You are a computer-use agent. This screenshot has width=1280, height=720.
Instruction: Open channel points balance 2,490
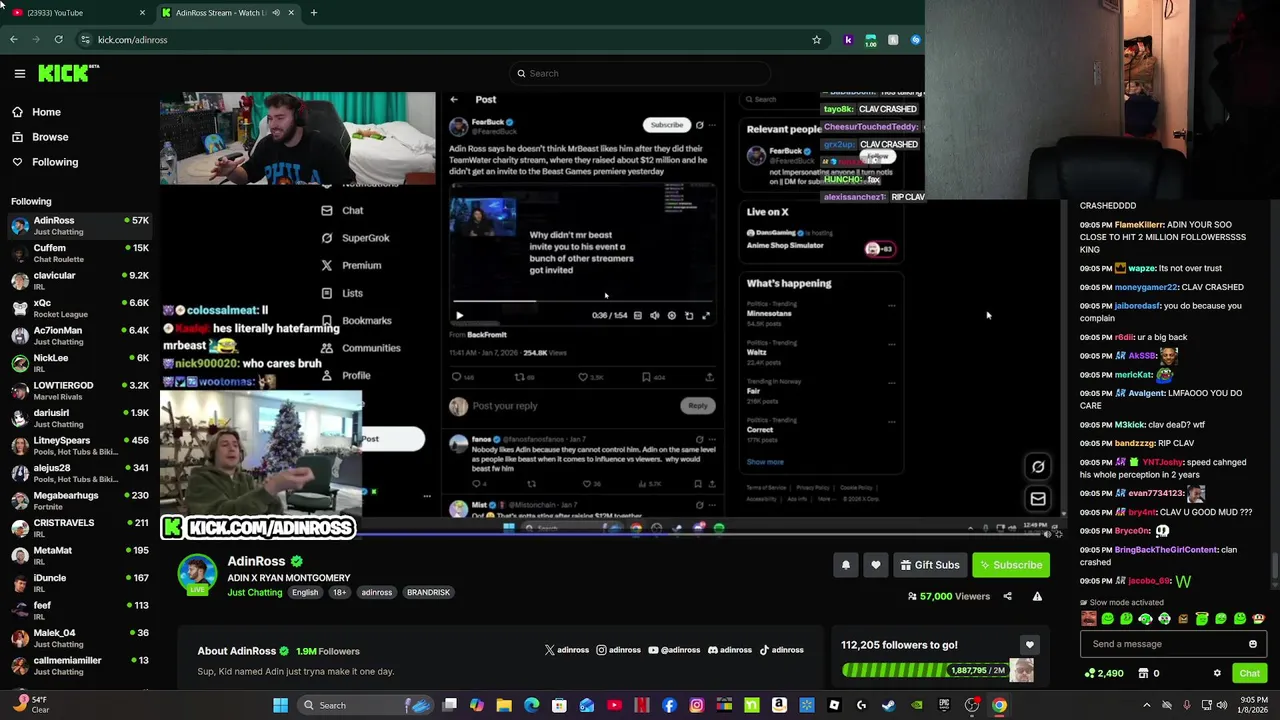1105,673
